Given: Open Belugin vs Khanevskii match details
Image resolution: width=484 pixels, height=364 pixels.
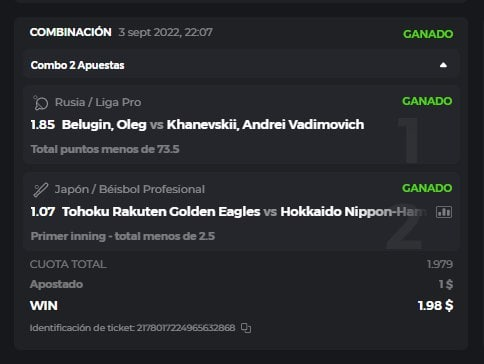Looking at the screenshot, I should [x=213, y=125].
